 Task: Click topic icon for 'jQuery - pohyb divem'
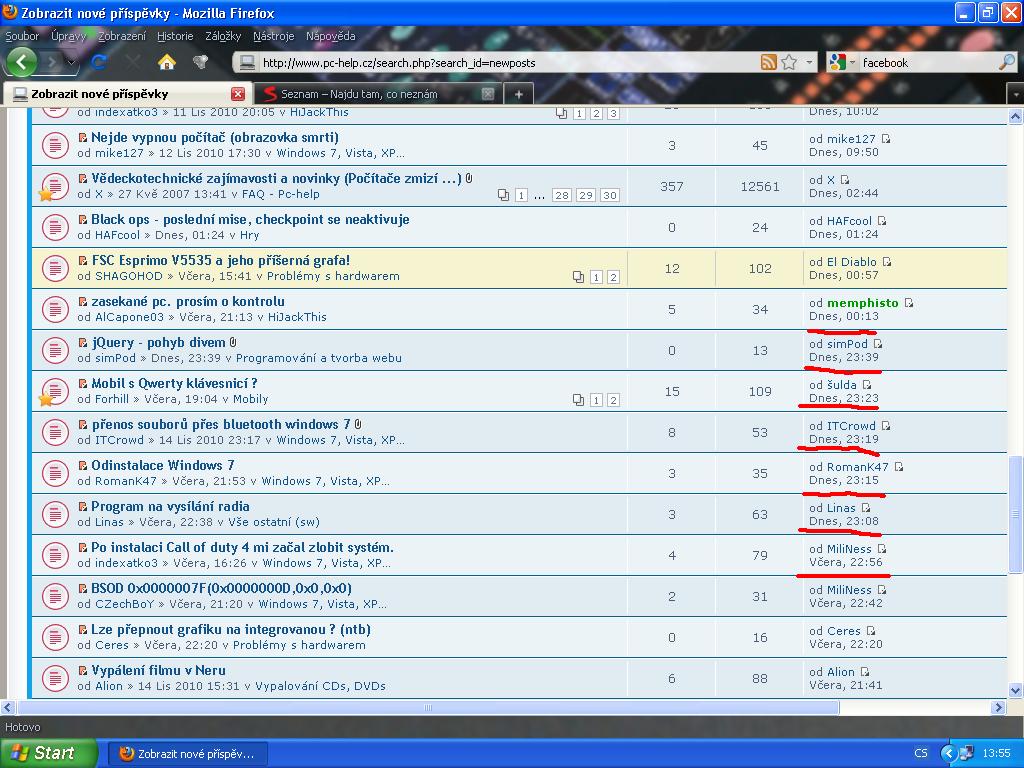coord(56,350)
